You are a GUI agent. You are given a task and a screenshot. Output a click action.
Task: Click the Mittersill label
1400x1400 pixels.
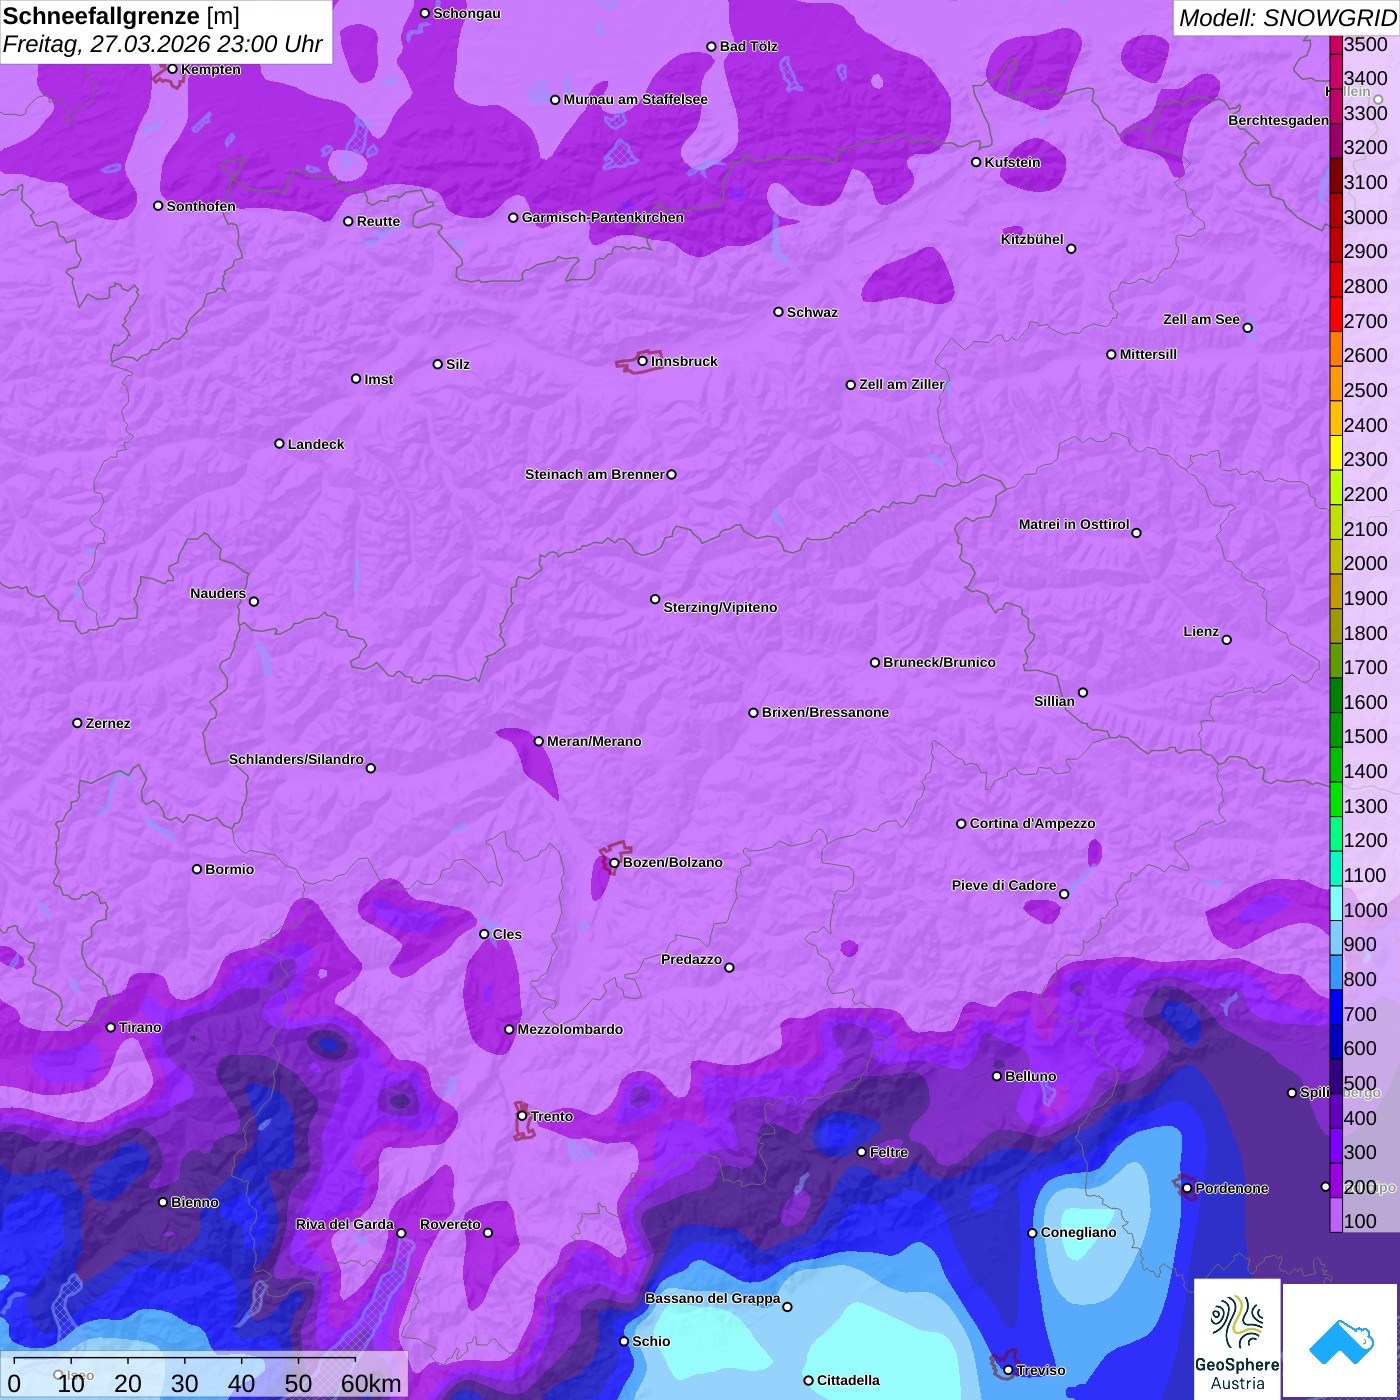(x=1149, y=354)
